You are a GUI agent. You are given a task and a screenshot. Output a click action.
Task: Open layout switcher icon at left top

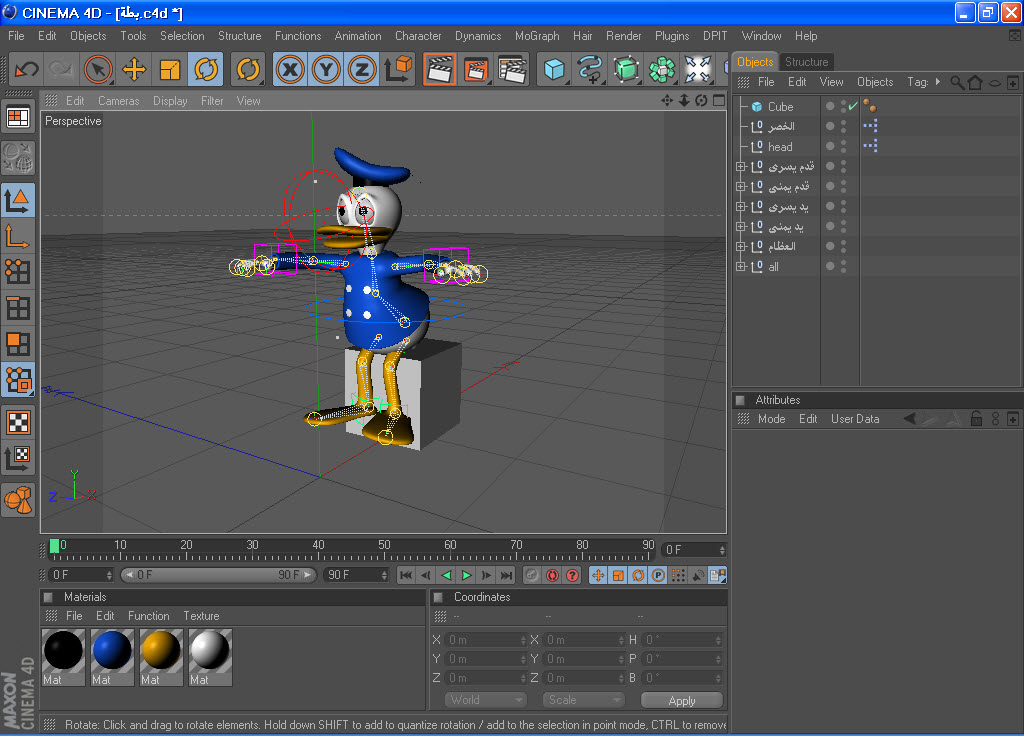18,118
